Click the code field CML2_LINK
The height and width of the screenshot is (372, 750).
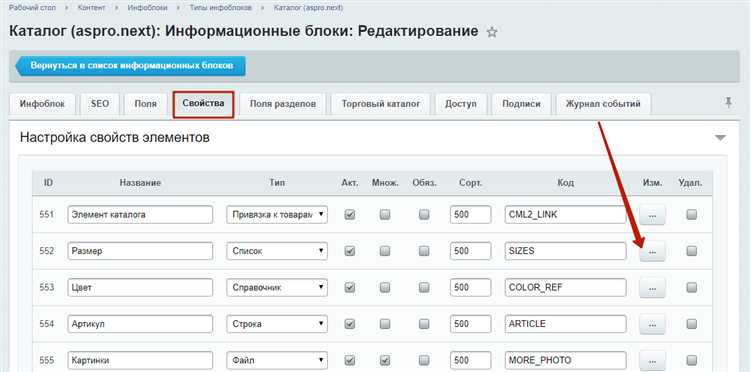(x=565, y=215)
